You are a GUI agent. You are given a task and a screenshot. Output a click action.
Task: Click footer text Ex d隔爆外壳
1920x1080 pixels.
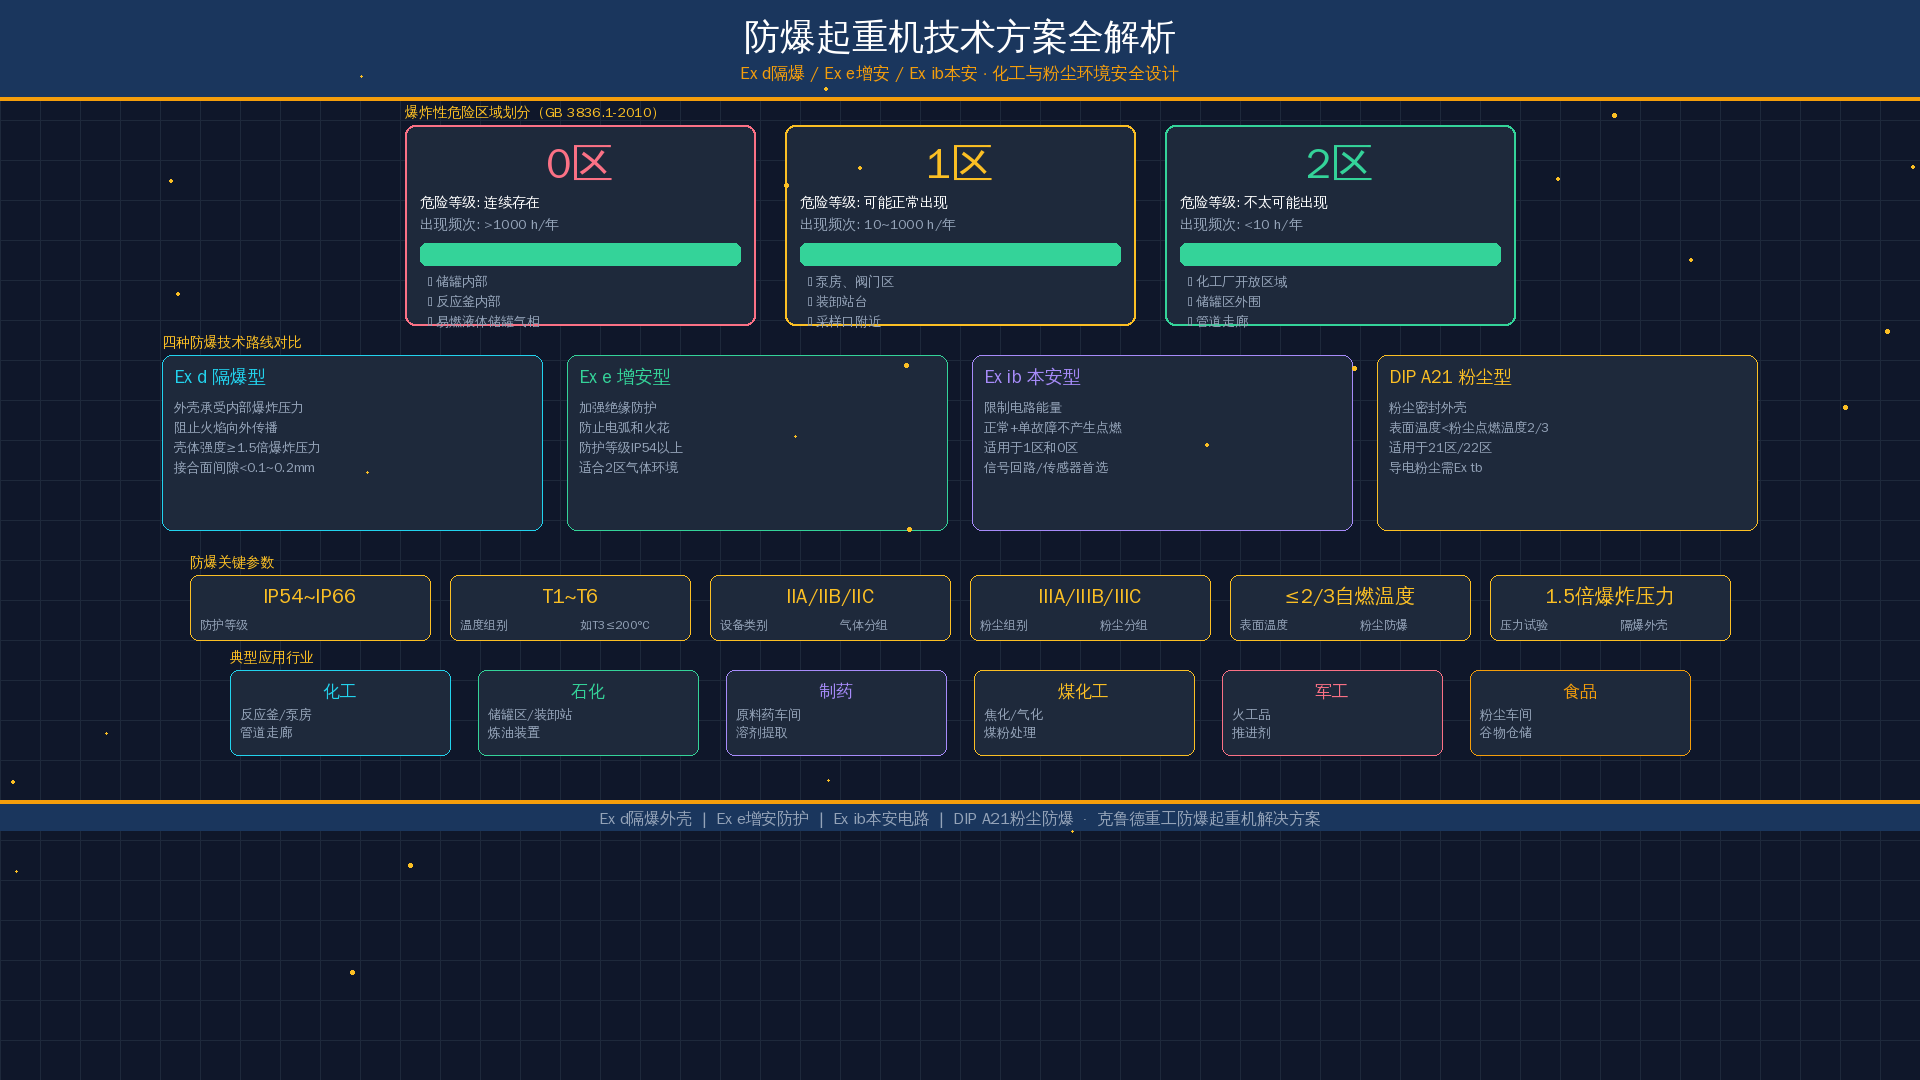[x=646, y=819]
